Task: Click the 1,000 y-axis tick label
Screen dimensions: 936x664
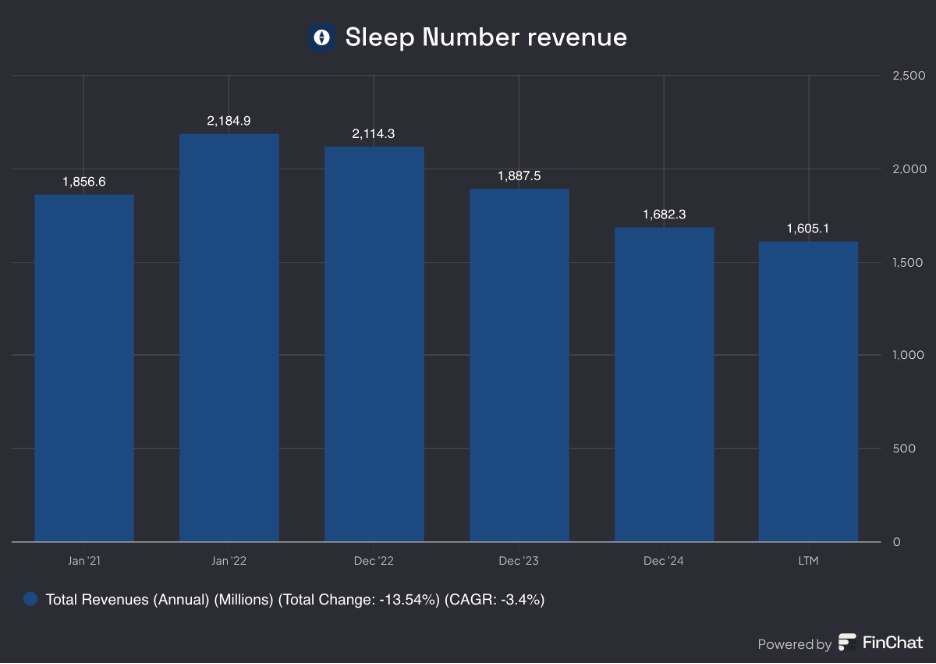Action: [x=908, y=355]
